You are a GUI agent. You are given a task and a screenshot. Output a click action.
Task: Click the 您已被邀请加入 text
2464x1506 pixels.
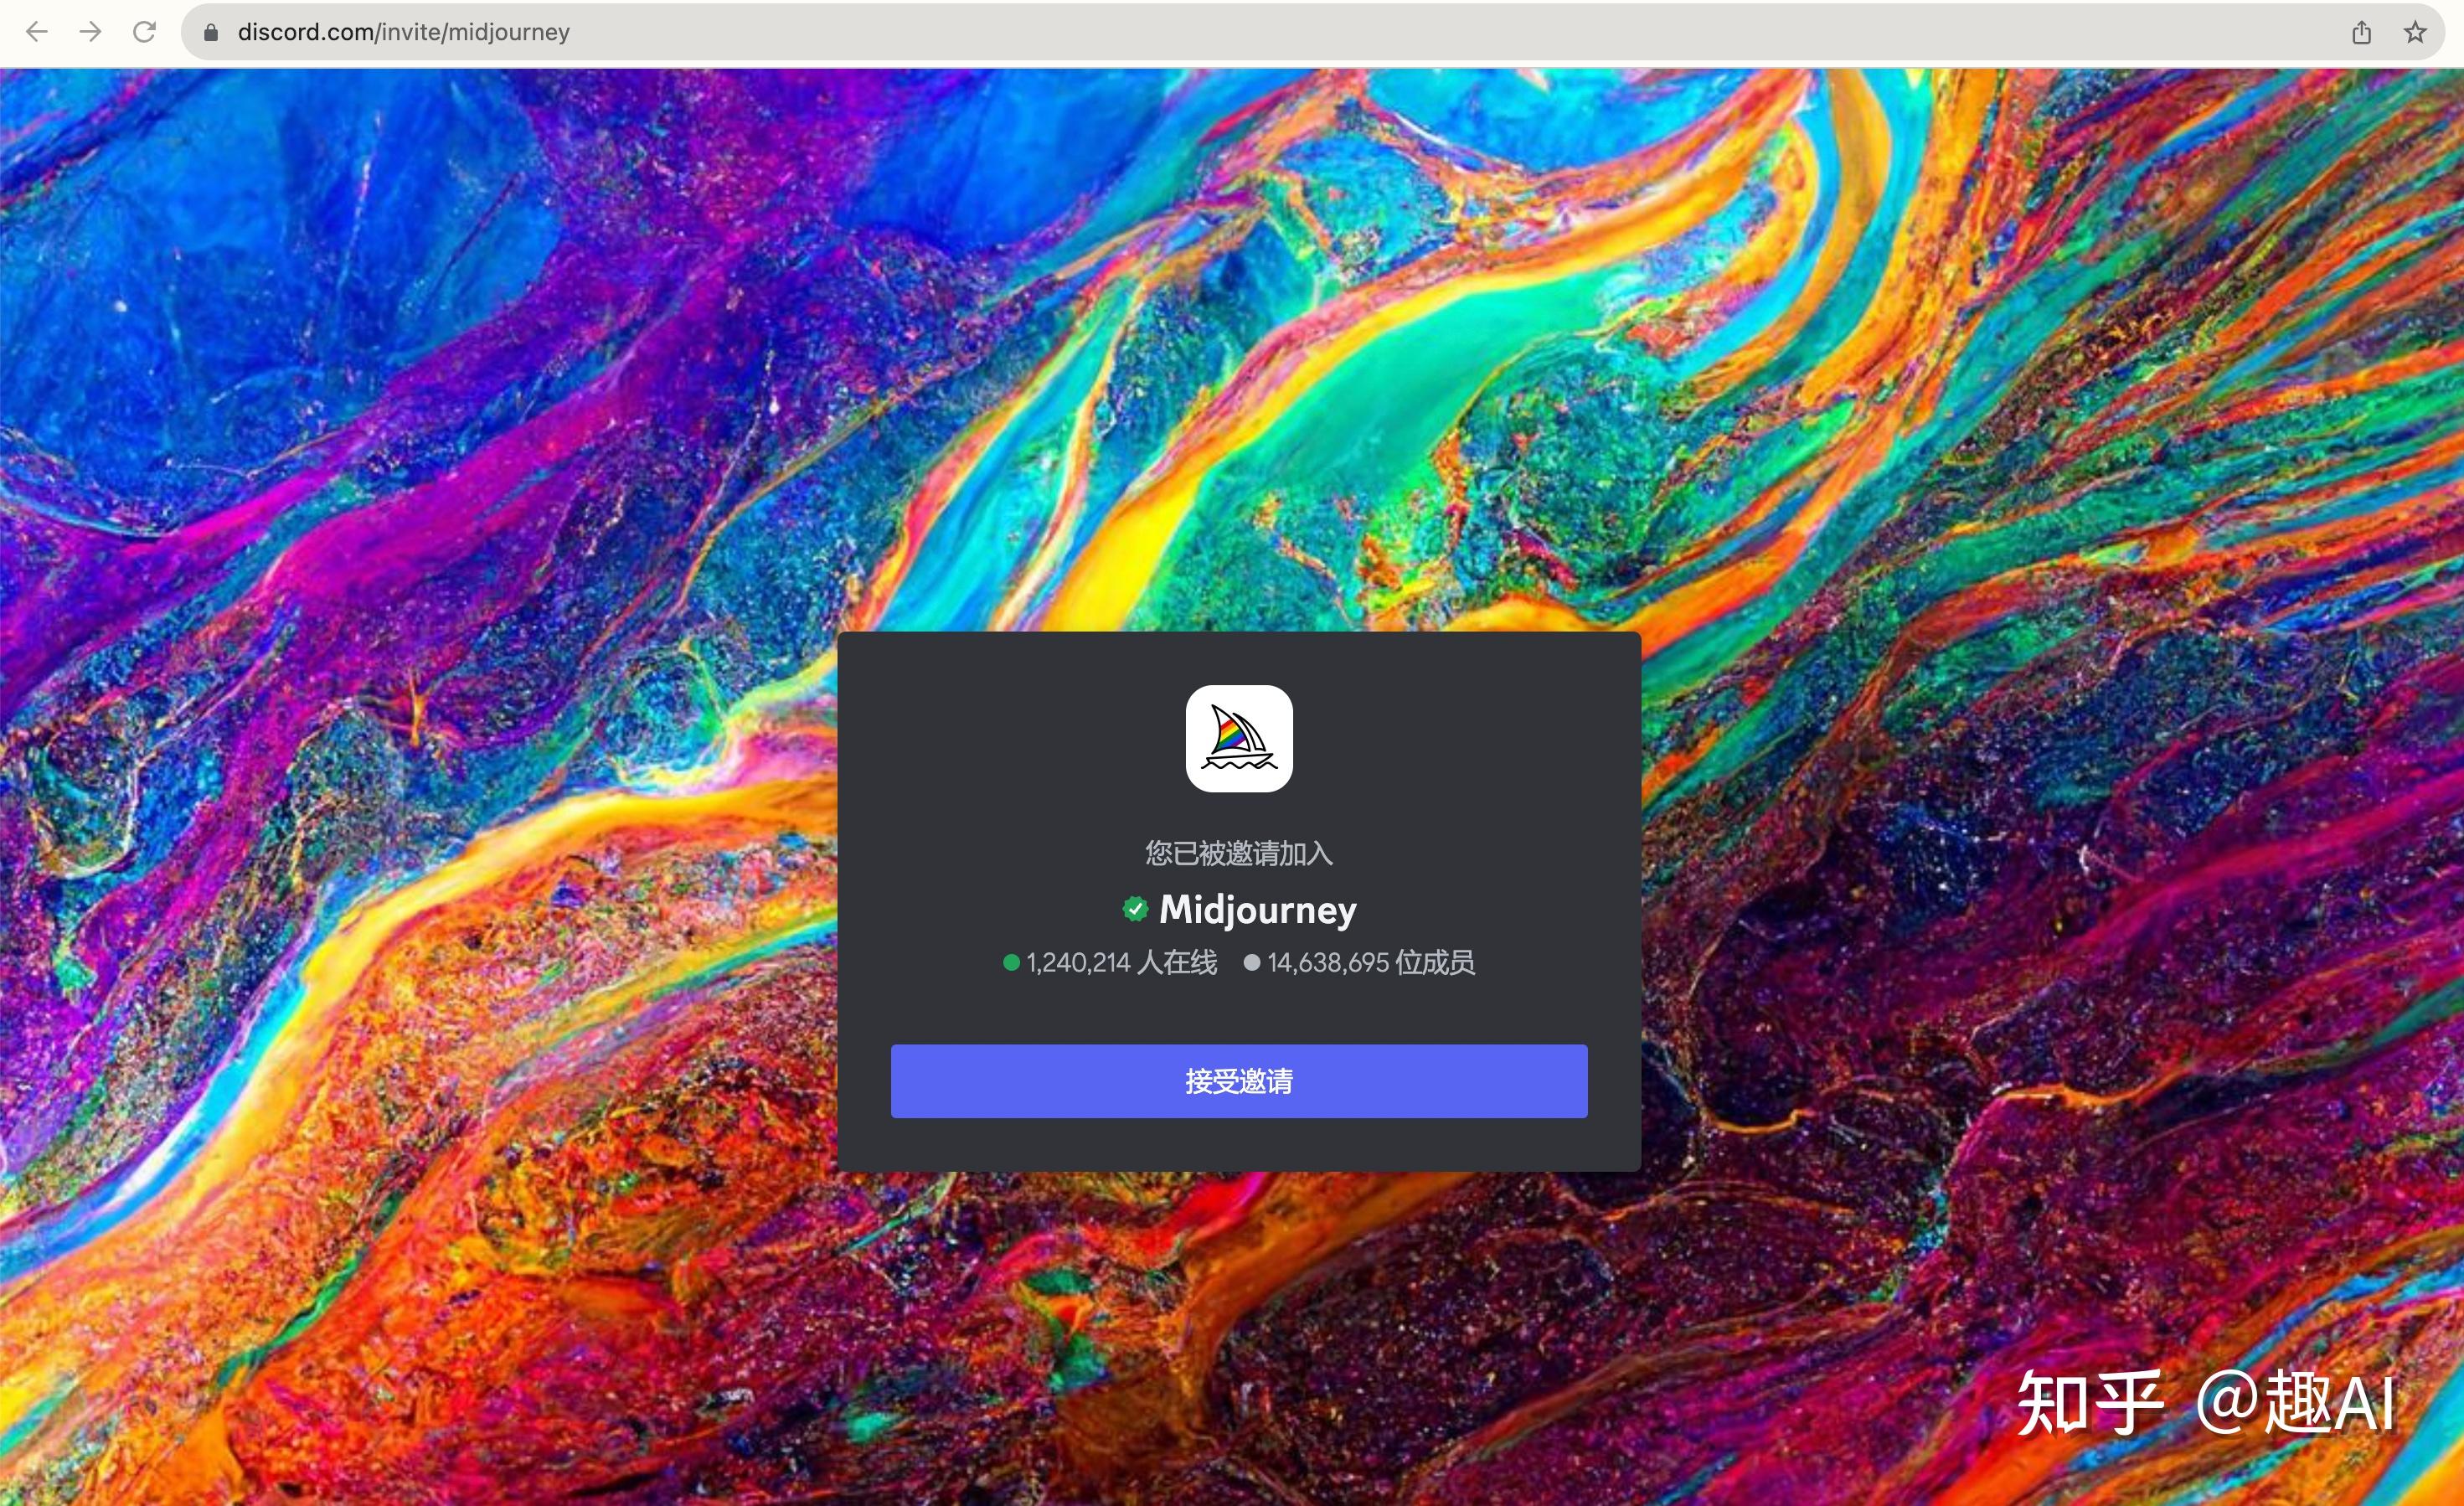1239,853
